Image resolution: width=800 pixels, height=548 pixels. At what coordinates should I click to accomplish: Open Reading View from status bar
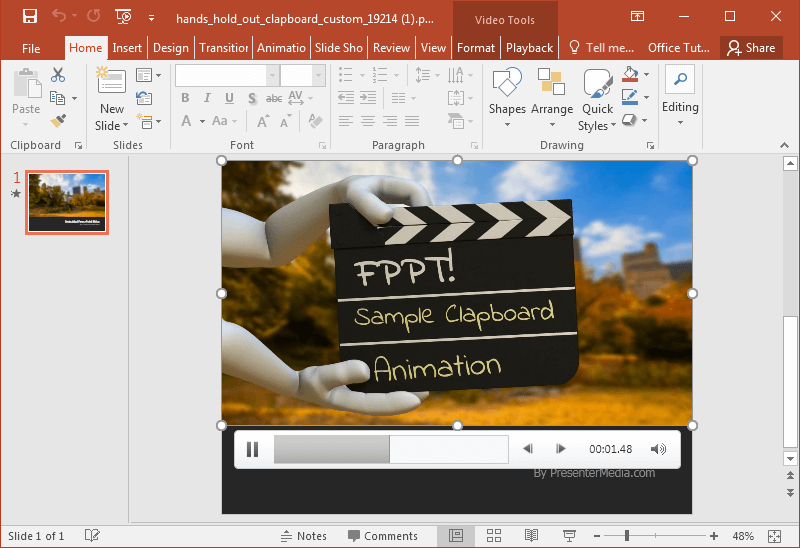pos(532,536)
